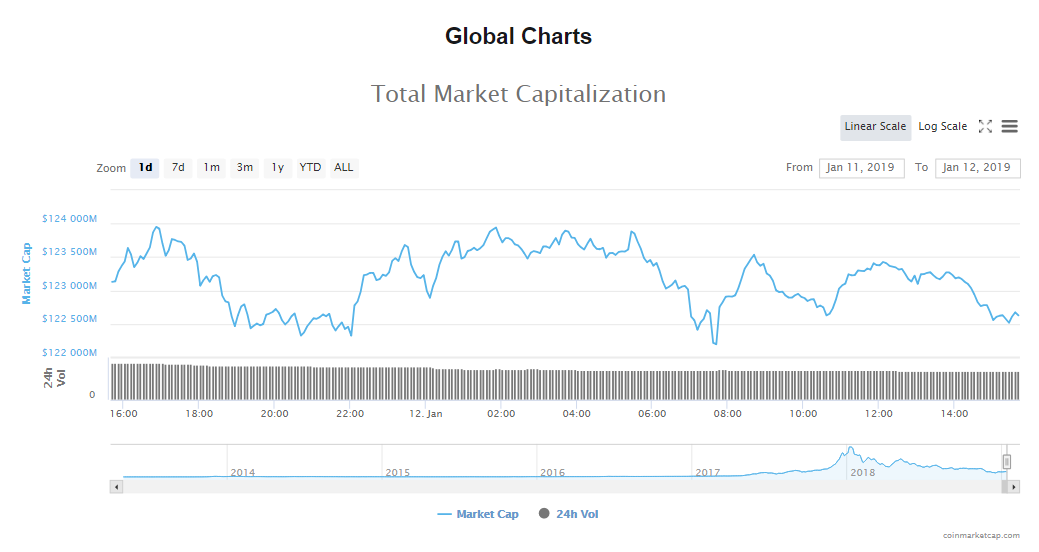Toggle the Market Cap legend series
1039x552 pixels.
click(x=478, y=514)
